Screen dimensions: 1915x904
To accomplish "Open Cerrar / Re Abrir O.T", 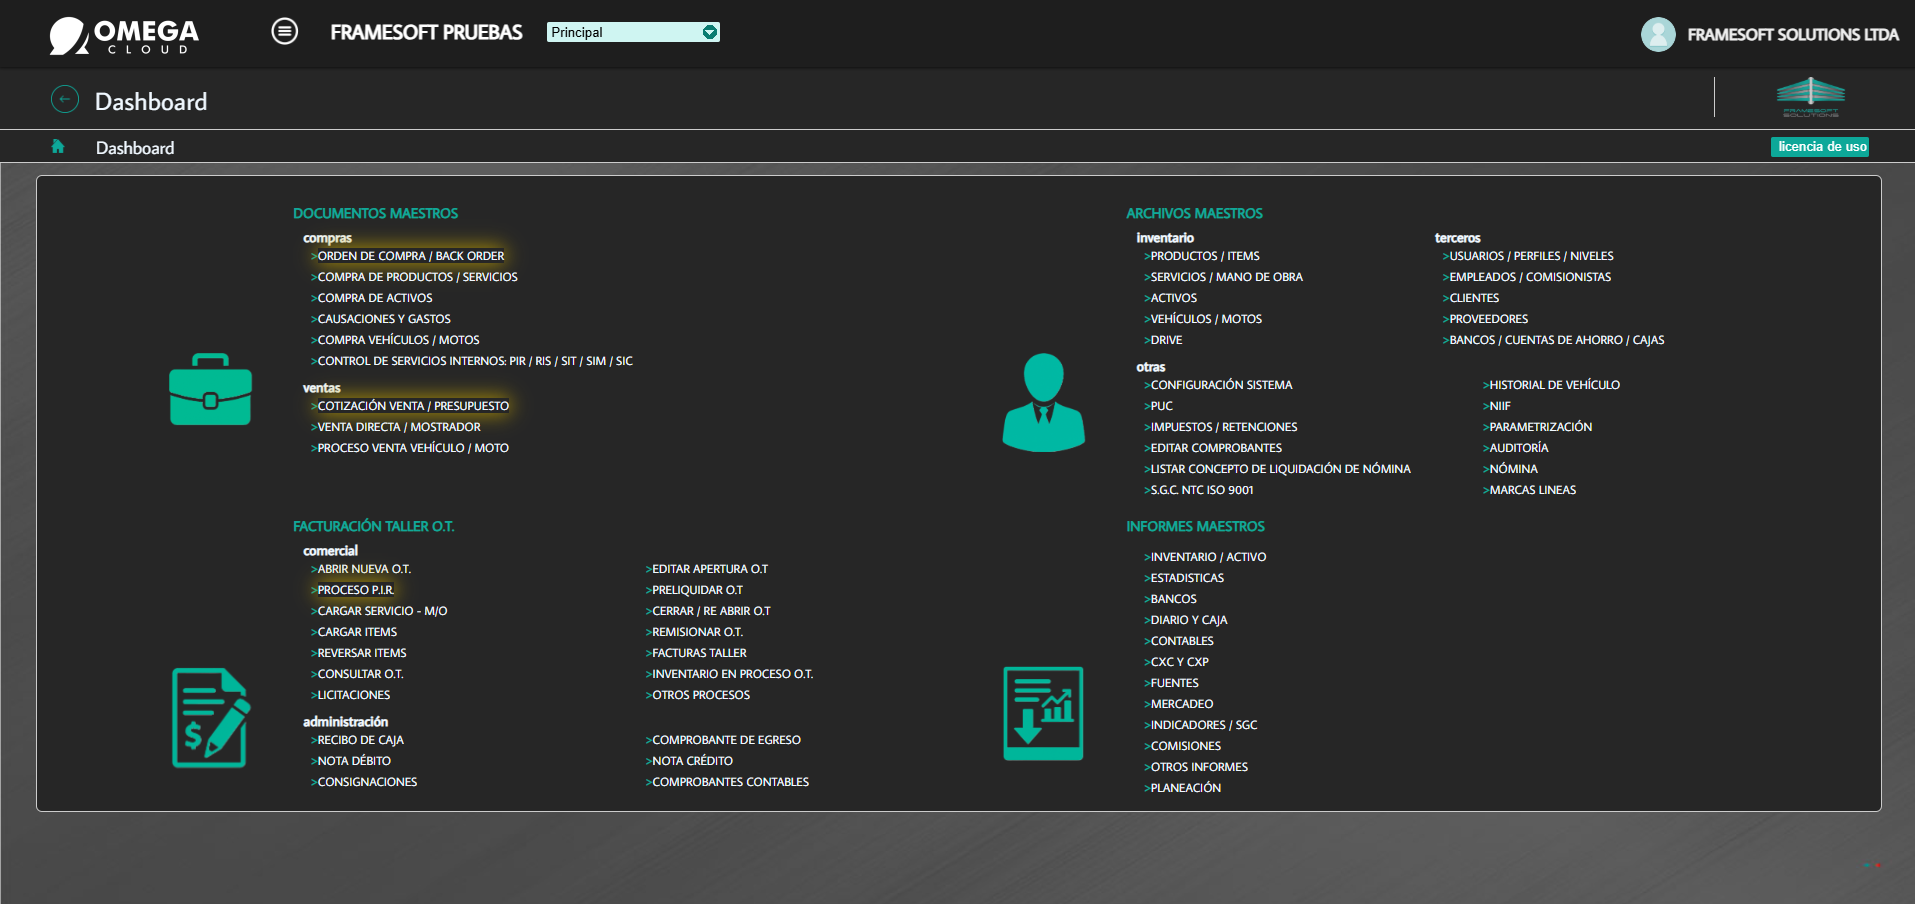I will pyautogui.click(x=711, y=611).
